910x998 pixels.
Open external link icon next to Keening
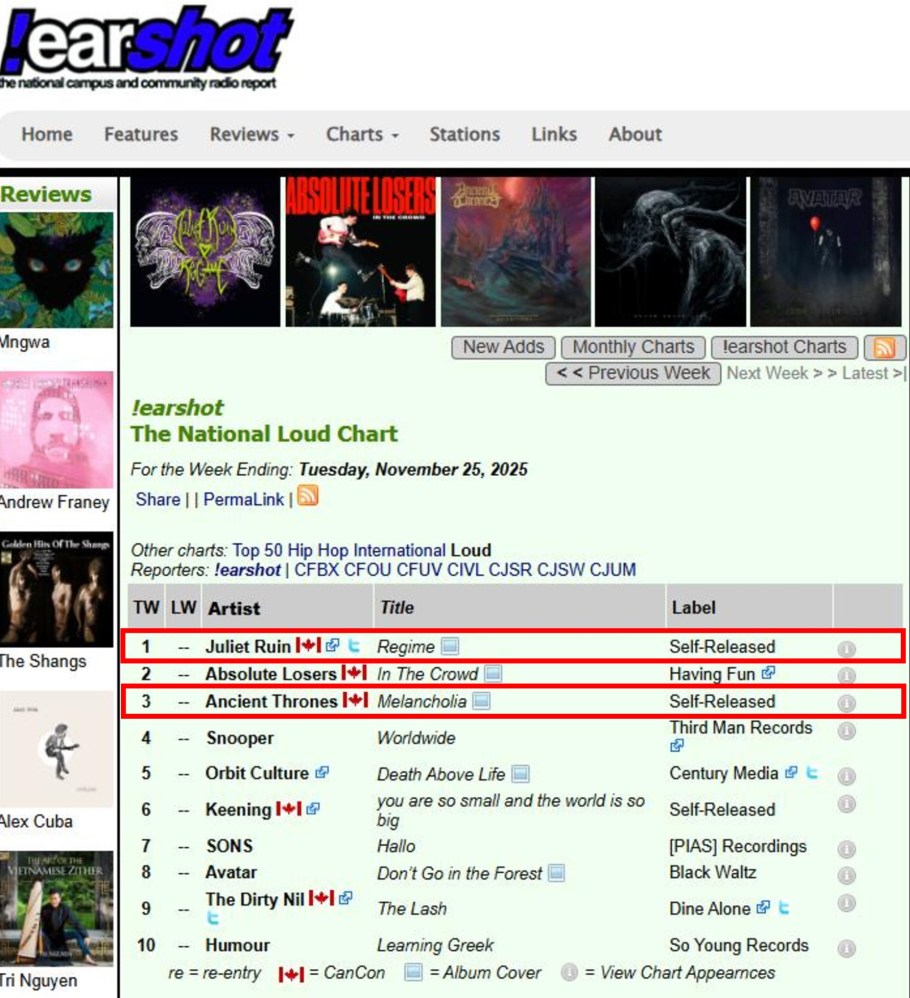312,809
